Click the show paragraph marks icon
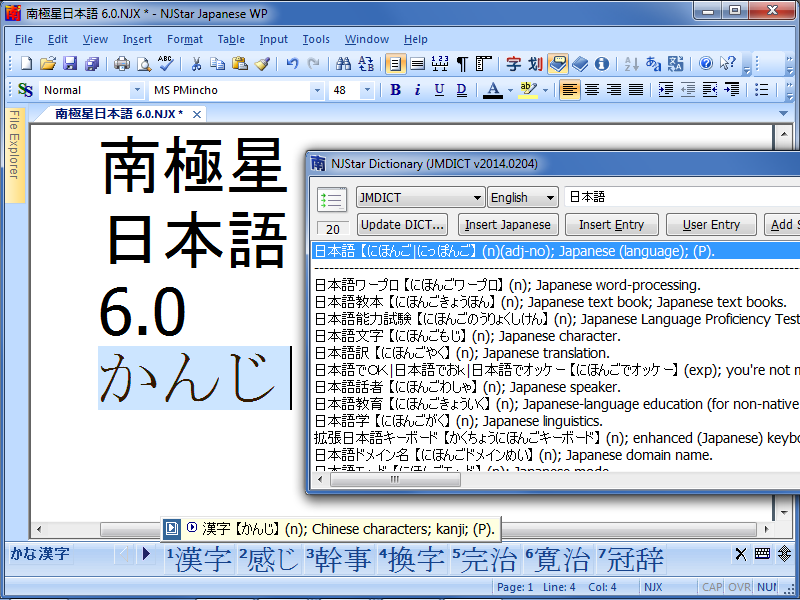 pyautogui.click(x=462, y=64)
